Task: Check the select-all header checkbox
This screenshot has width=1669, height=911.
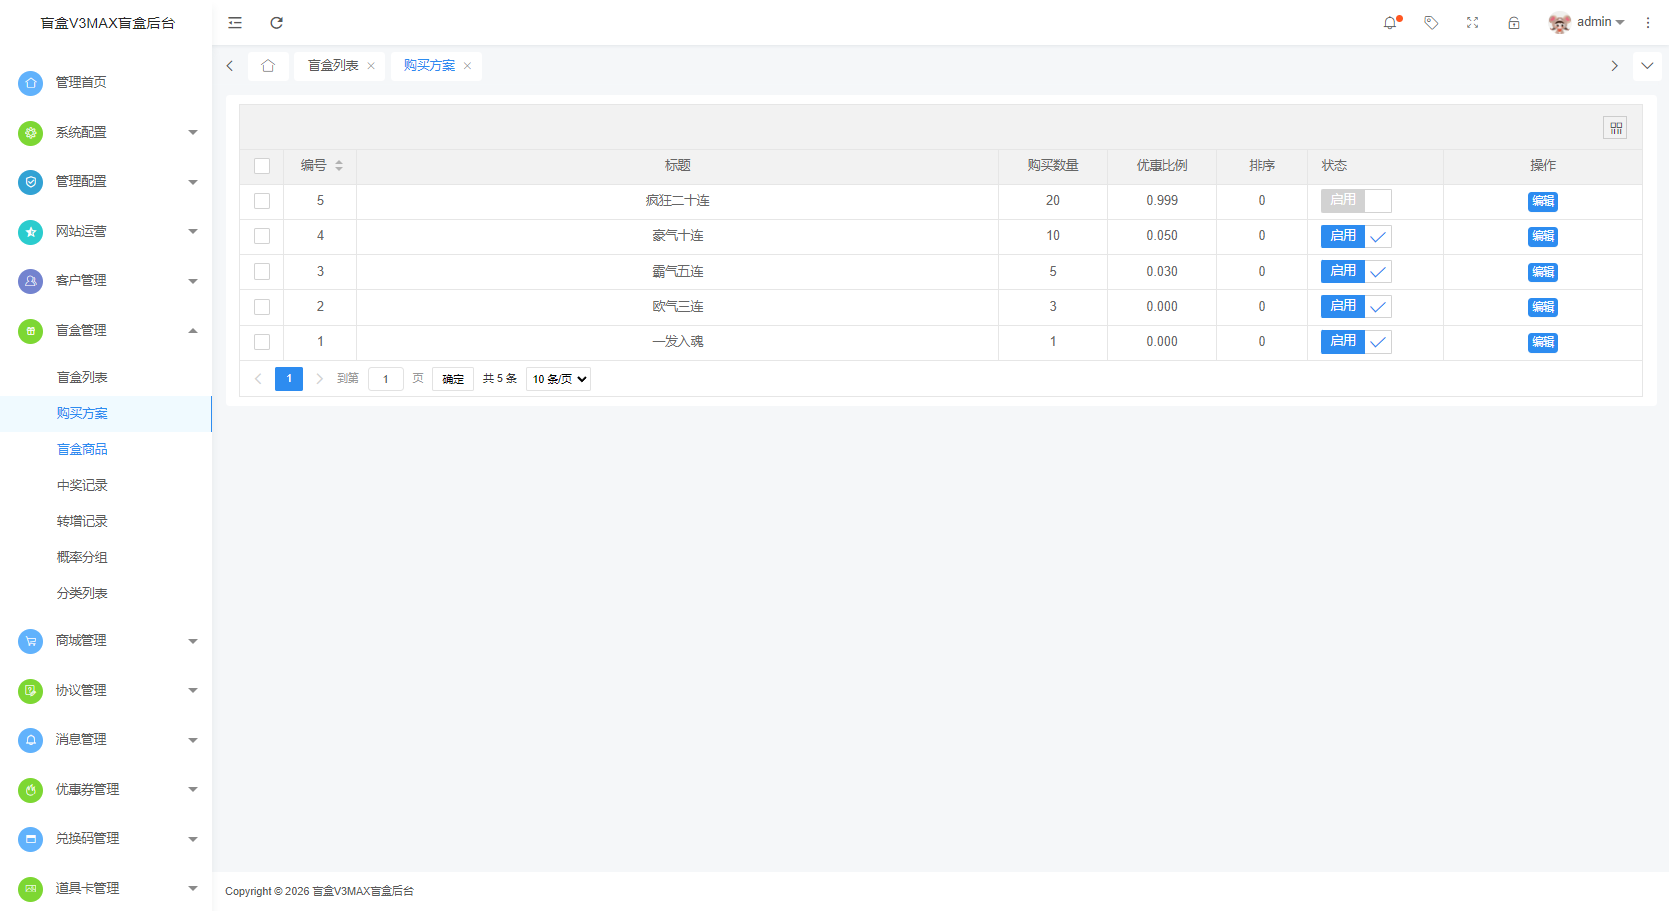Action: 262,166
